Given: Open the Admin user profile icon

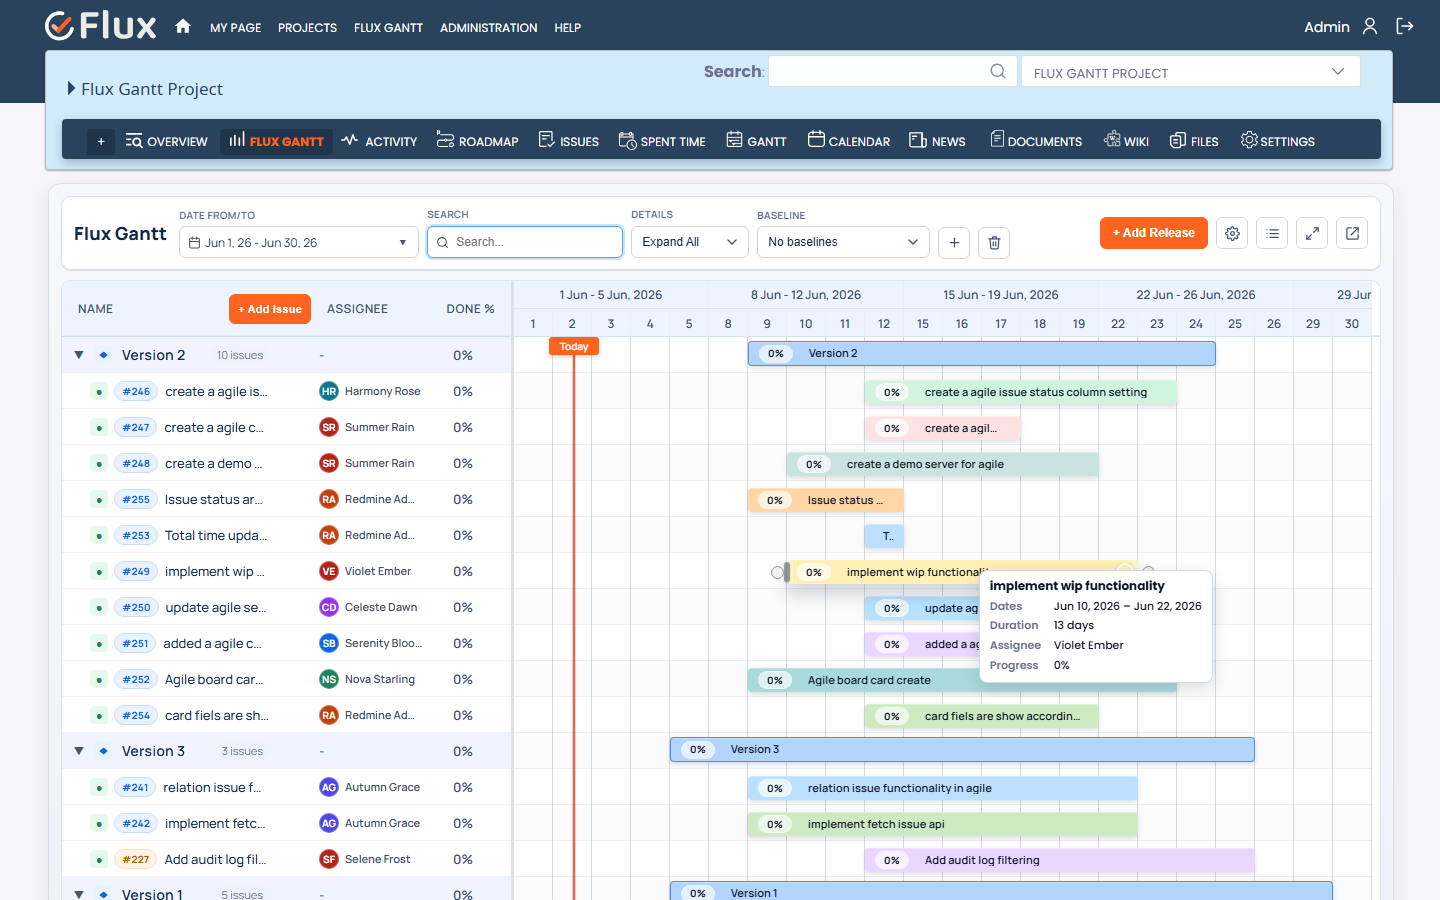Looking at the screenshot, I should 1370,27.
